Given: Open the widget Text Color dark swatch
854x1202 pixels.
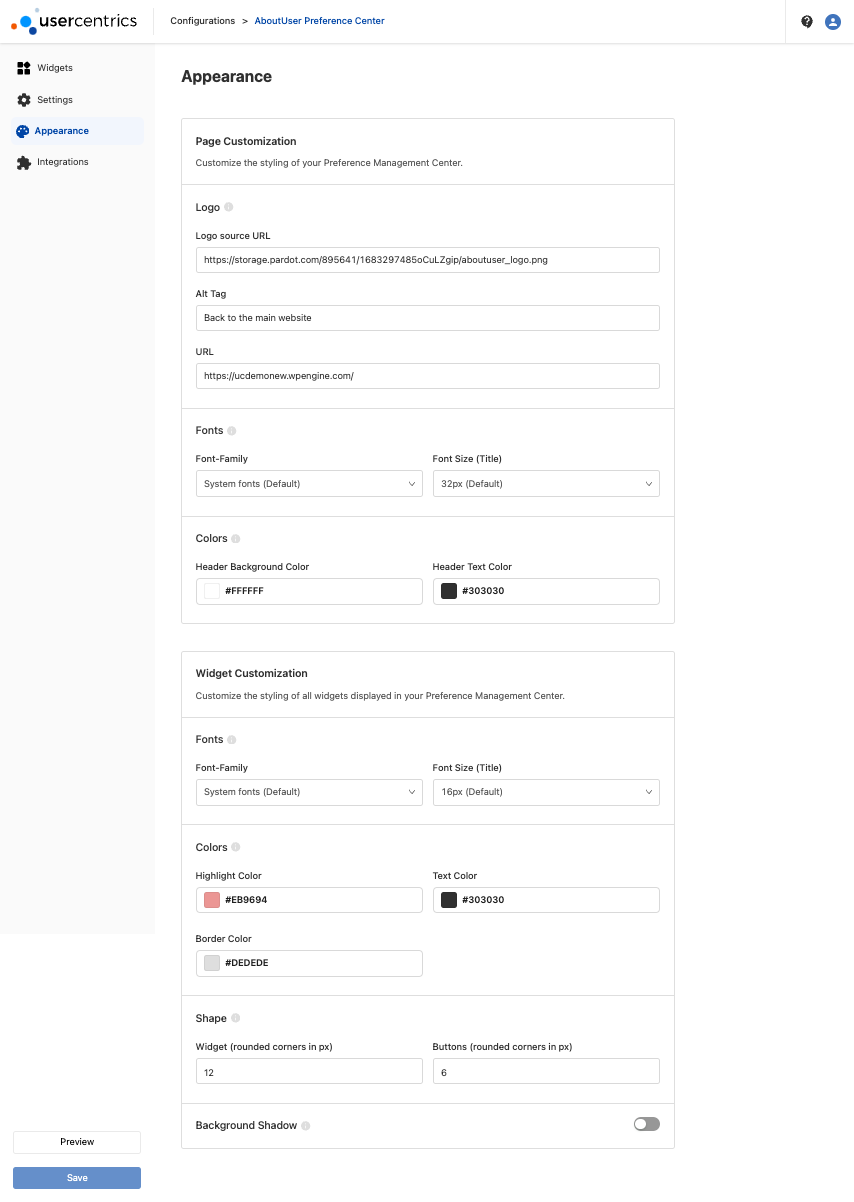Looking at the screenshot, I should (x=449, y=900).
